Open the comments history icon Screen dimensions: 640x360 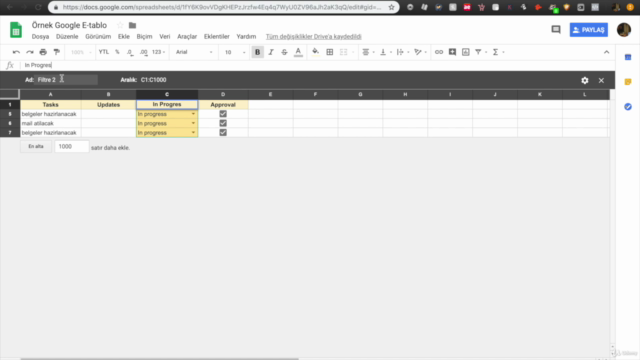pos(556,29)
